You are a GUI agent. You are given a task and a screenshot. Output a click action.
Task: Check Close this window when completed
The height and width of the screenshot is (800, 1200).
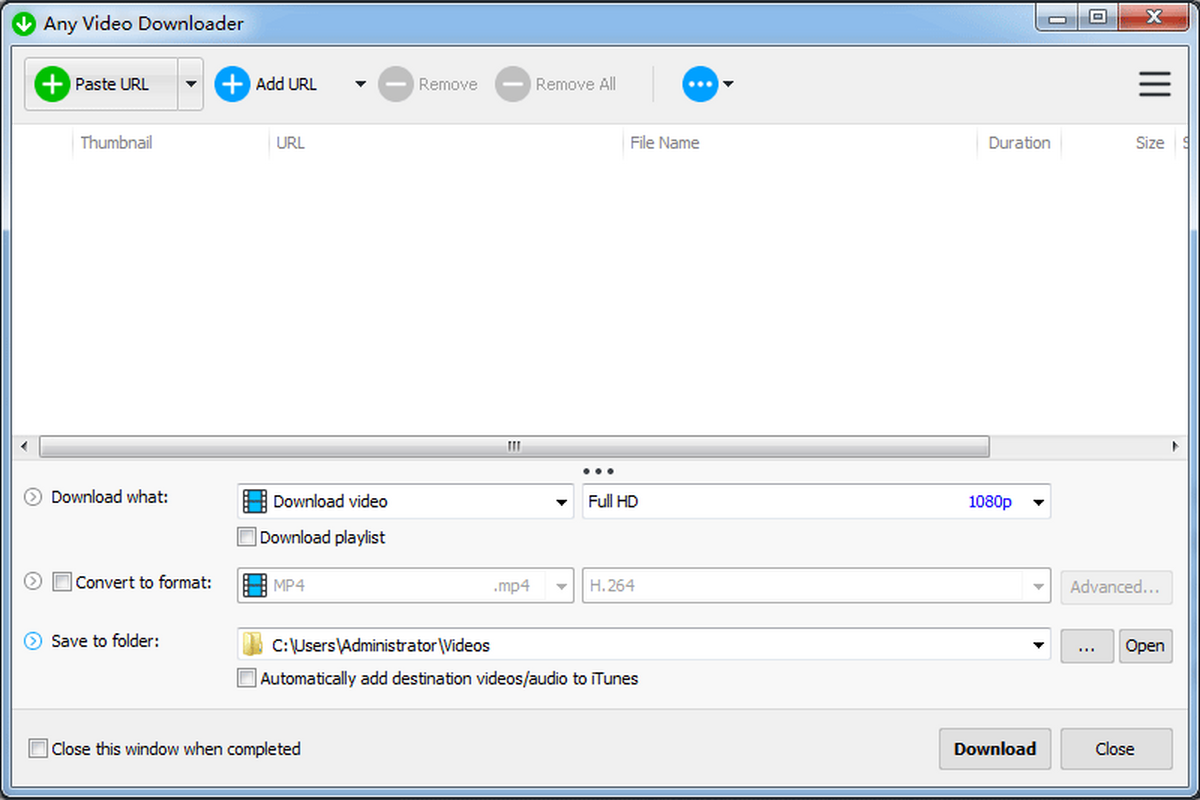pyautogui.click(x=38, y=748)
